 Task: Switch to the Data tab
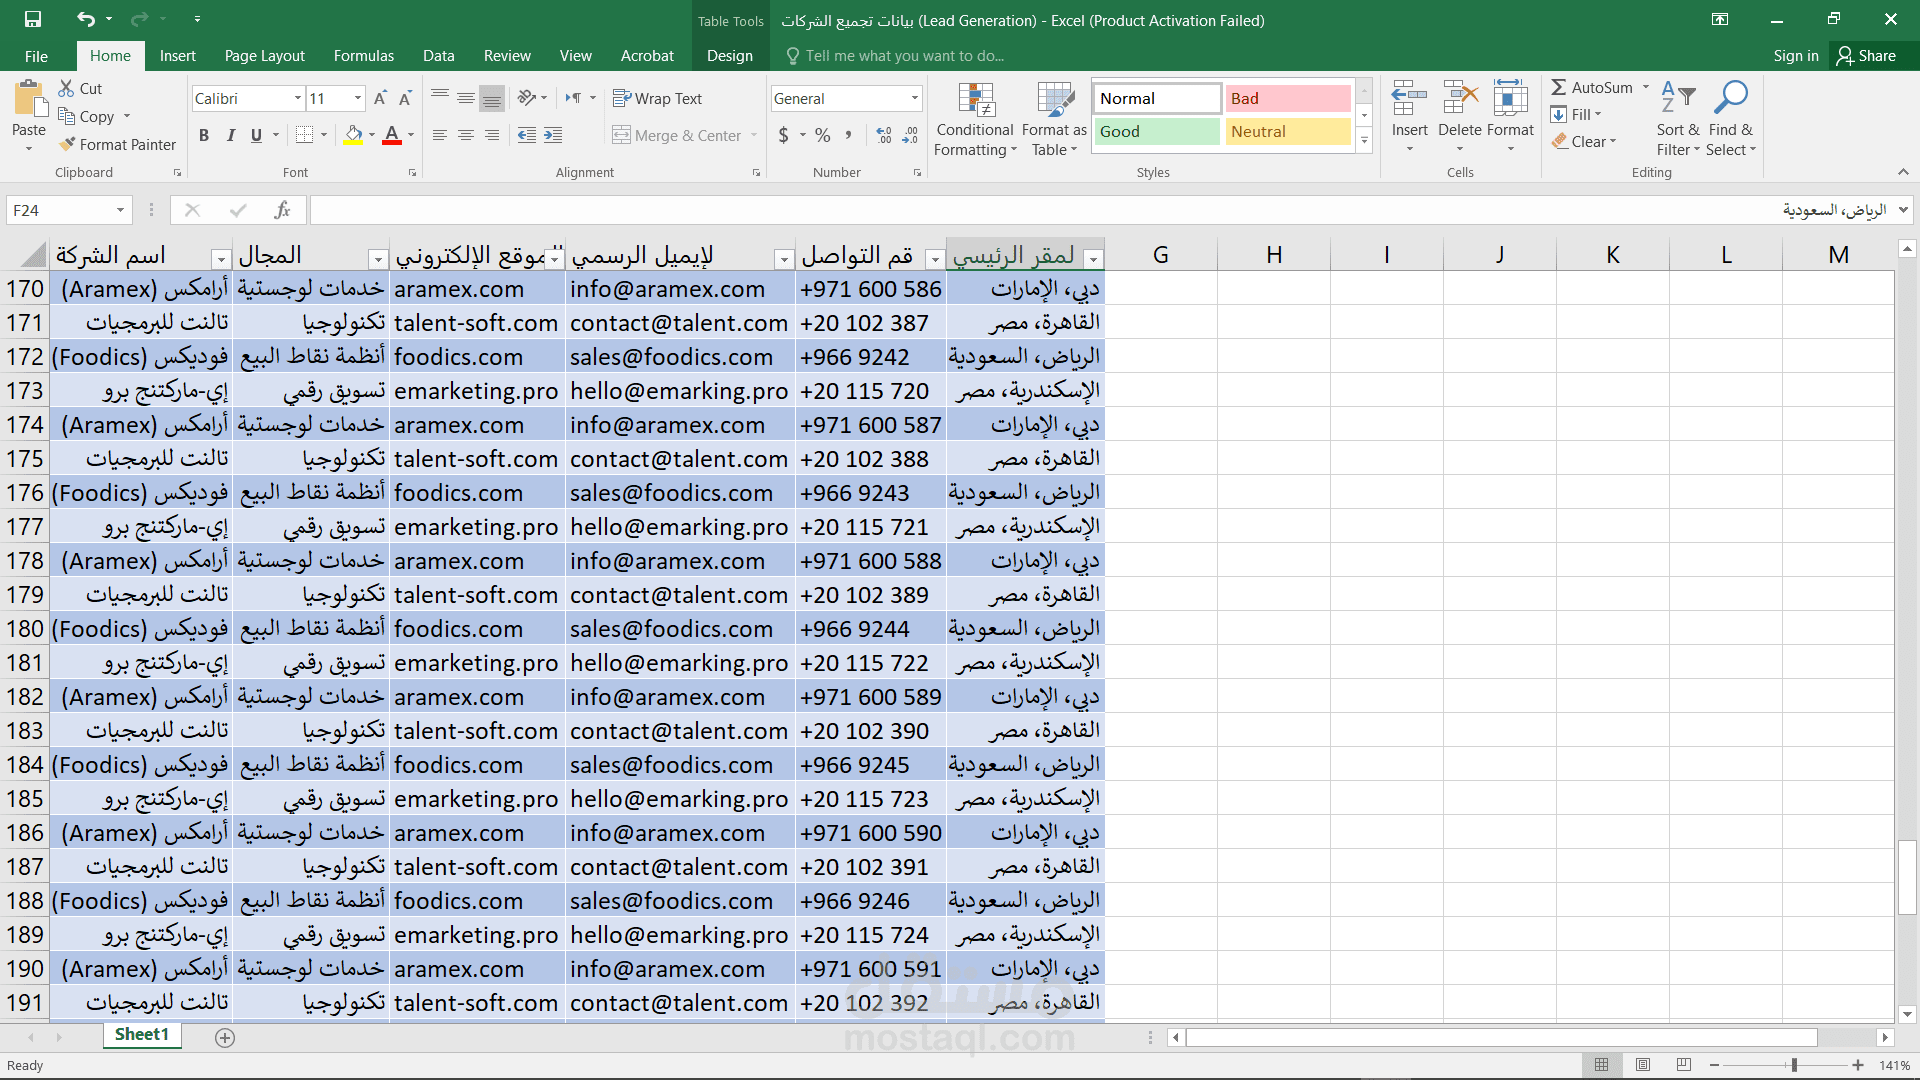[x=438, y=56]
